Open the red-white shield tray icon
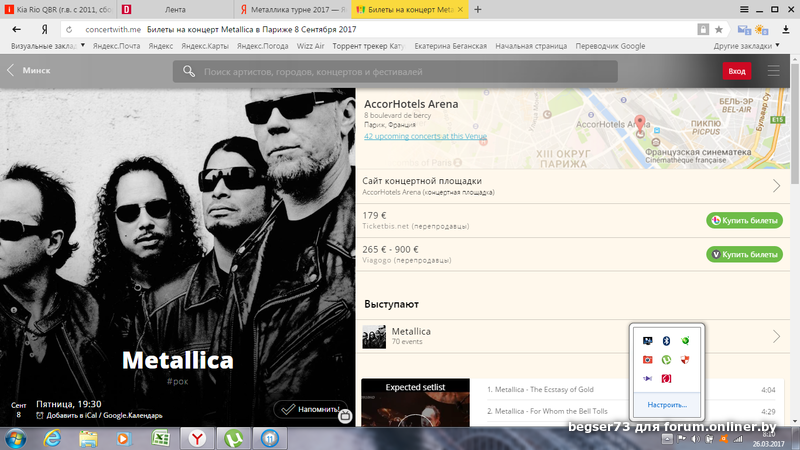The image size is (800, 450). point(685,360)
